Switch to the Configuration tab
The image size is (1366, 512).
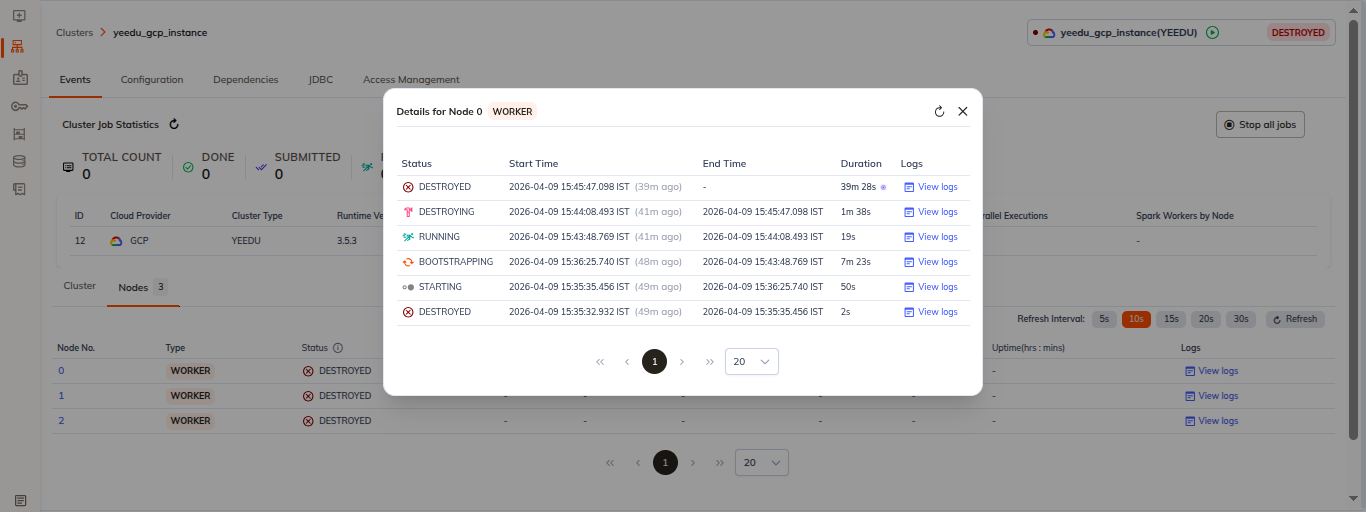point(152,80)
